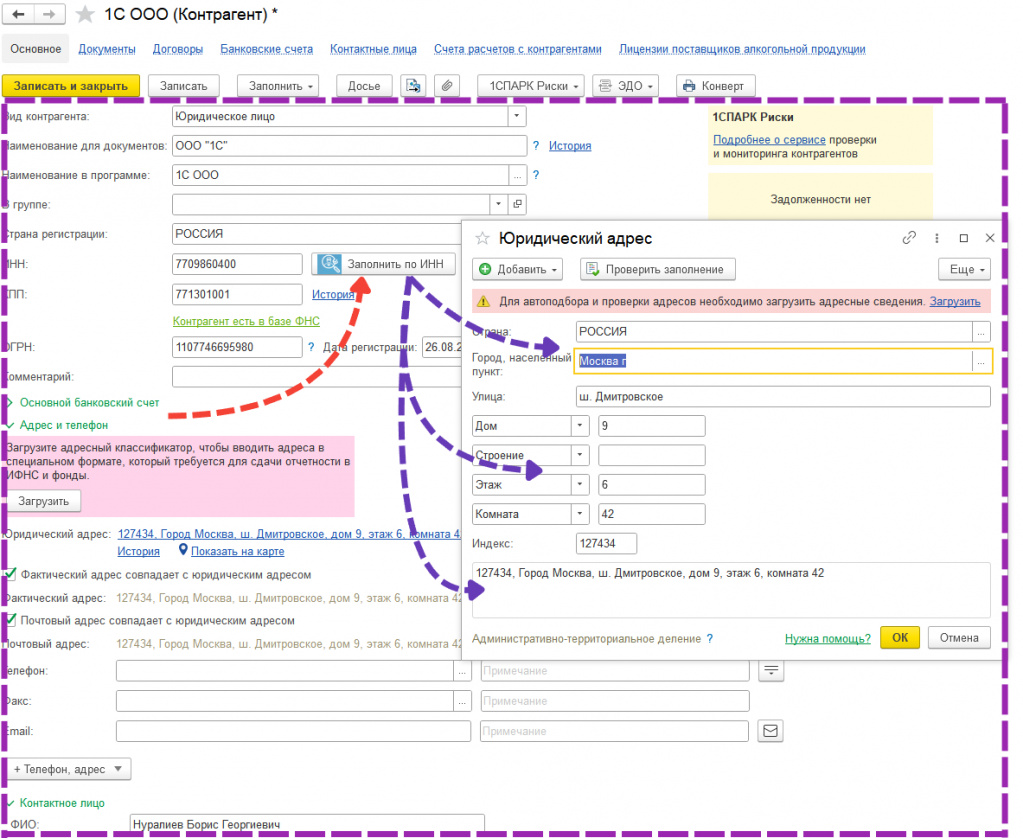Open the ЭДО dropdown menu
This screenshot has width=1023, height=838.
(627, 85)
